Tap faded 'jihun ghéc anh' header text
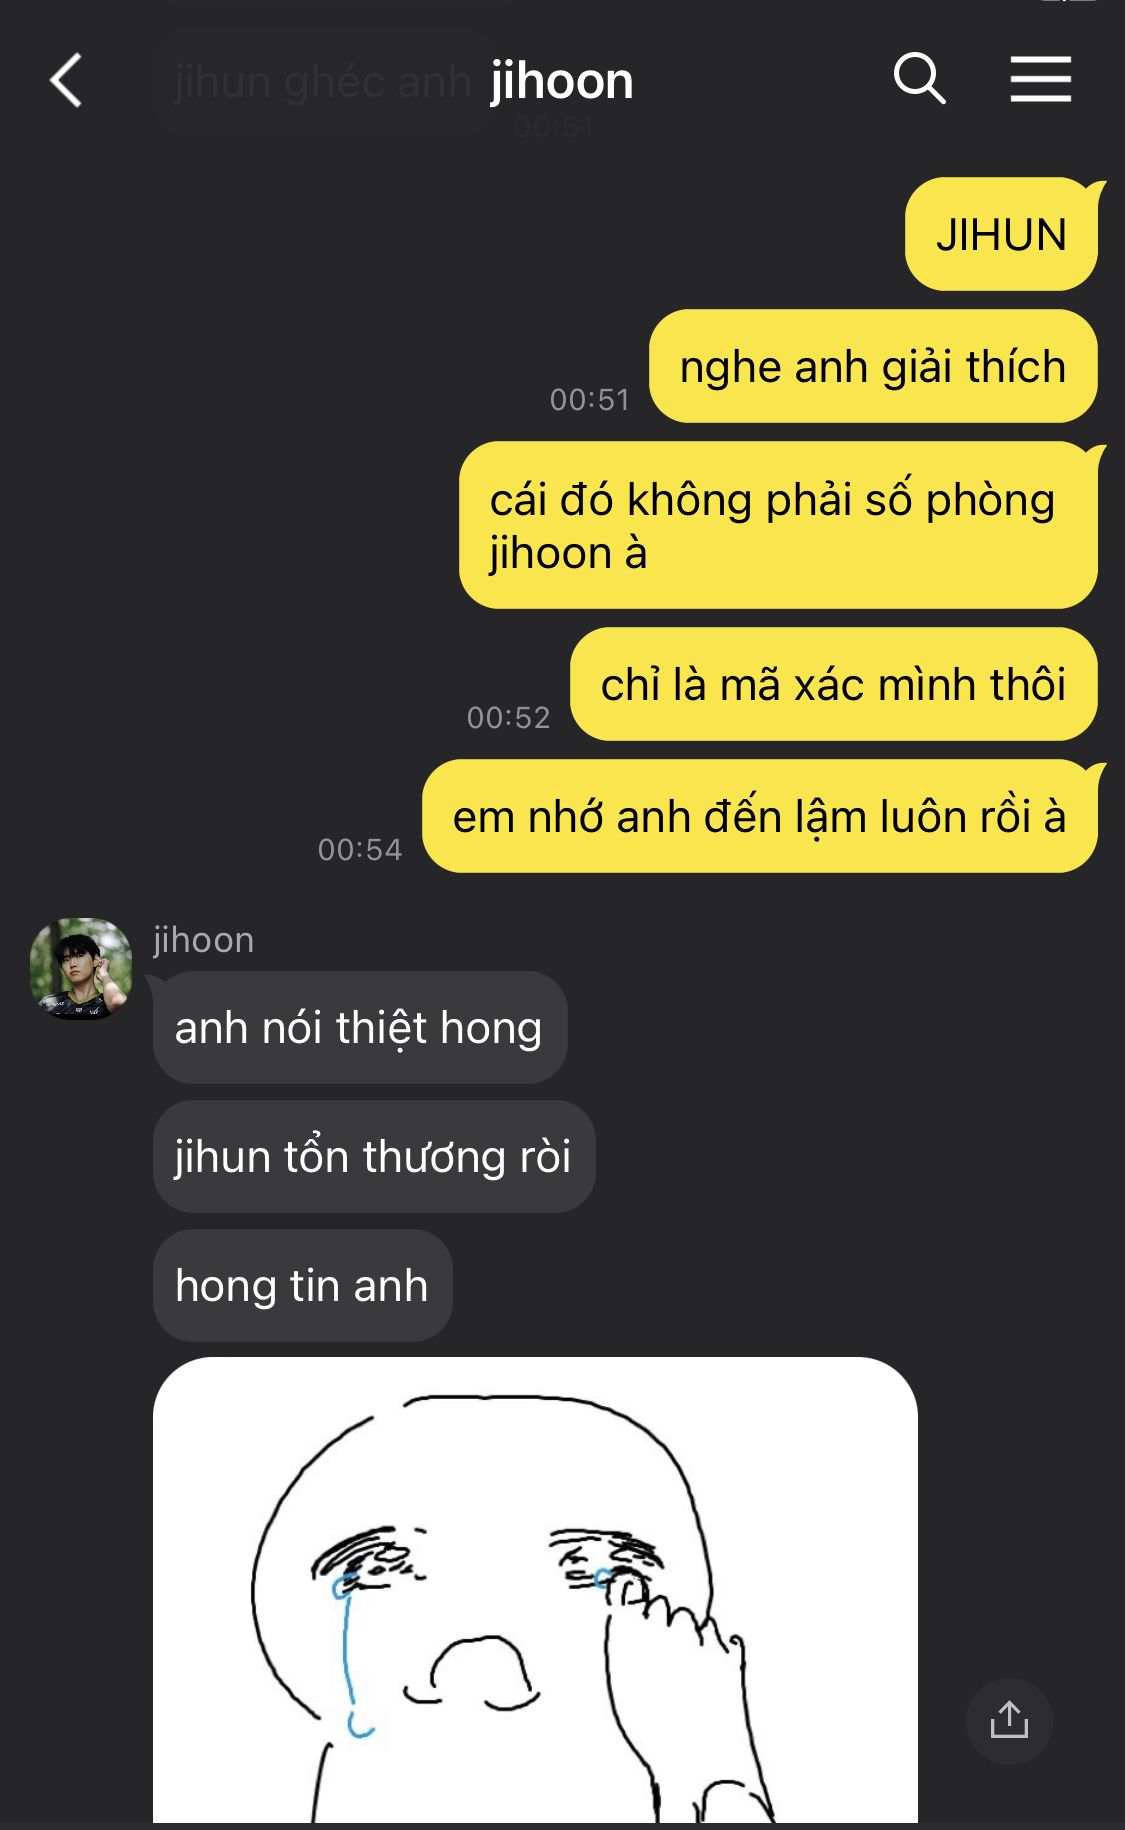Viewport: 1125px width, 1830px height. coord(322,82)
